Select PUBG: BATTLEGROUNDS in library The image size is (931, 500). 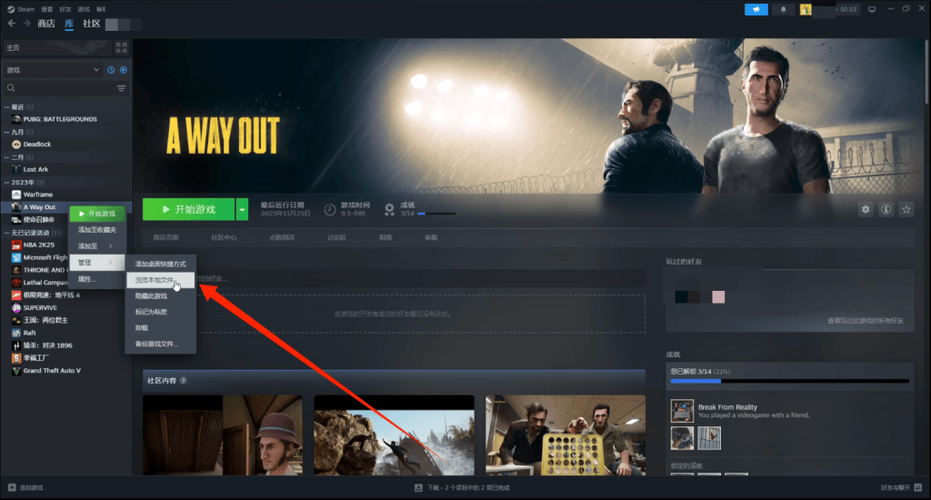pyautogui.click(x=60, y=119)
